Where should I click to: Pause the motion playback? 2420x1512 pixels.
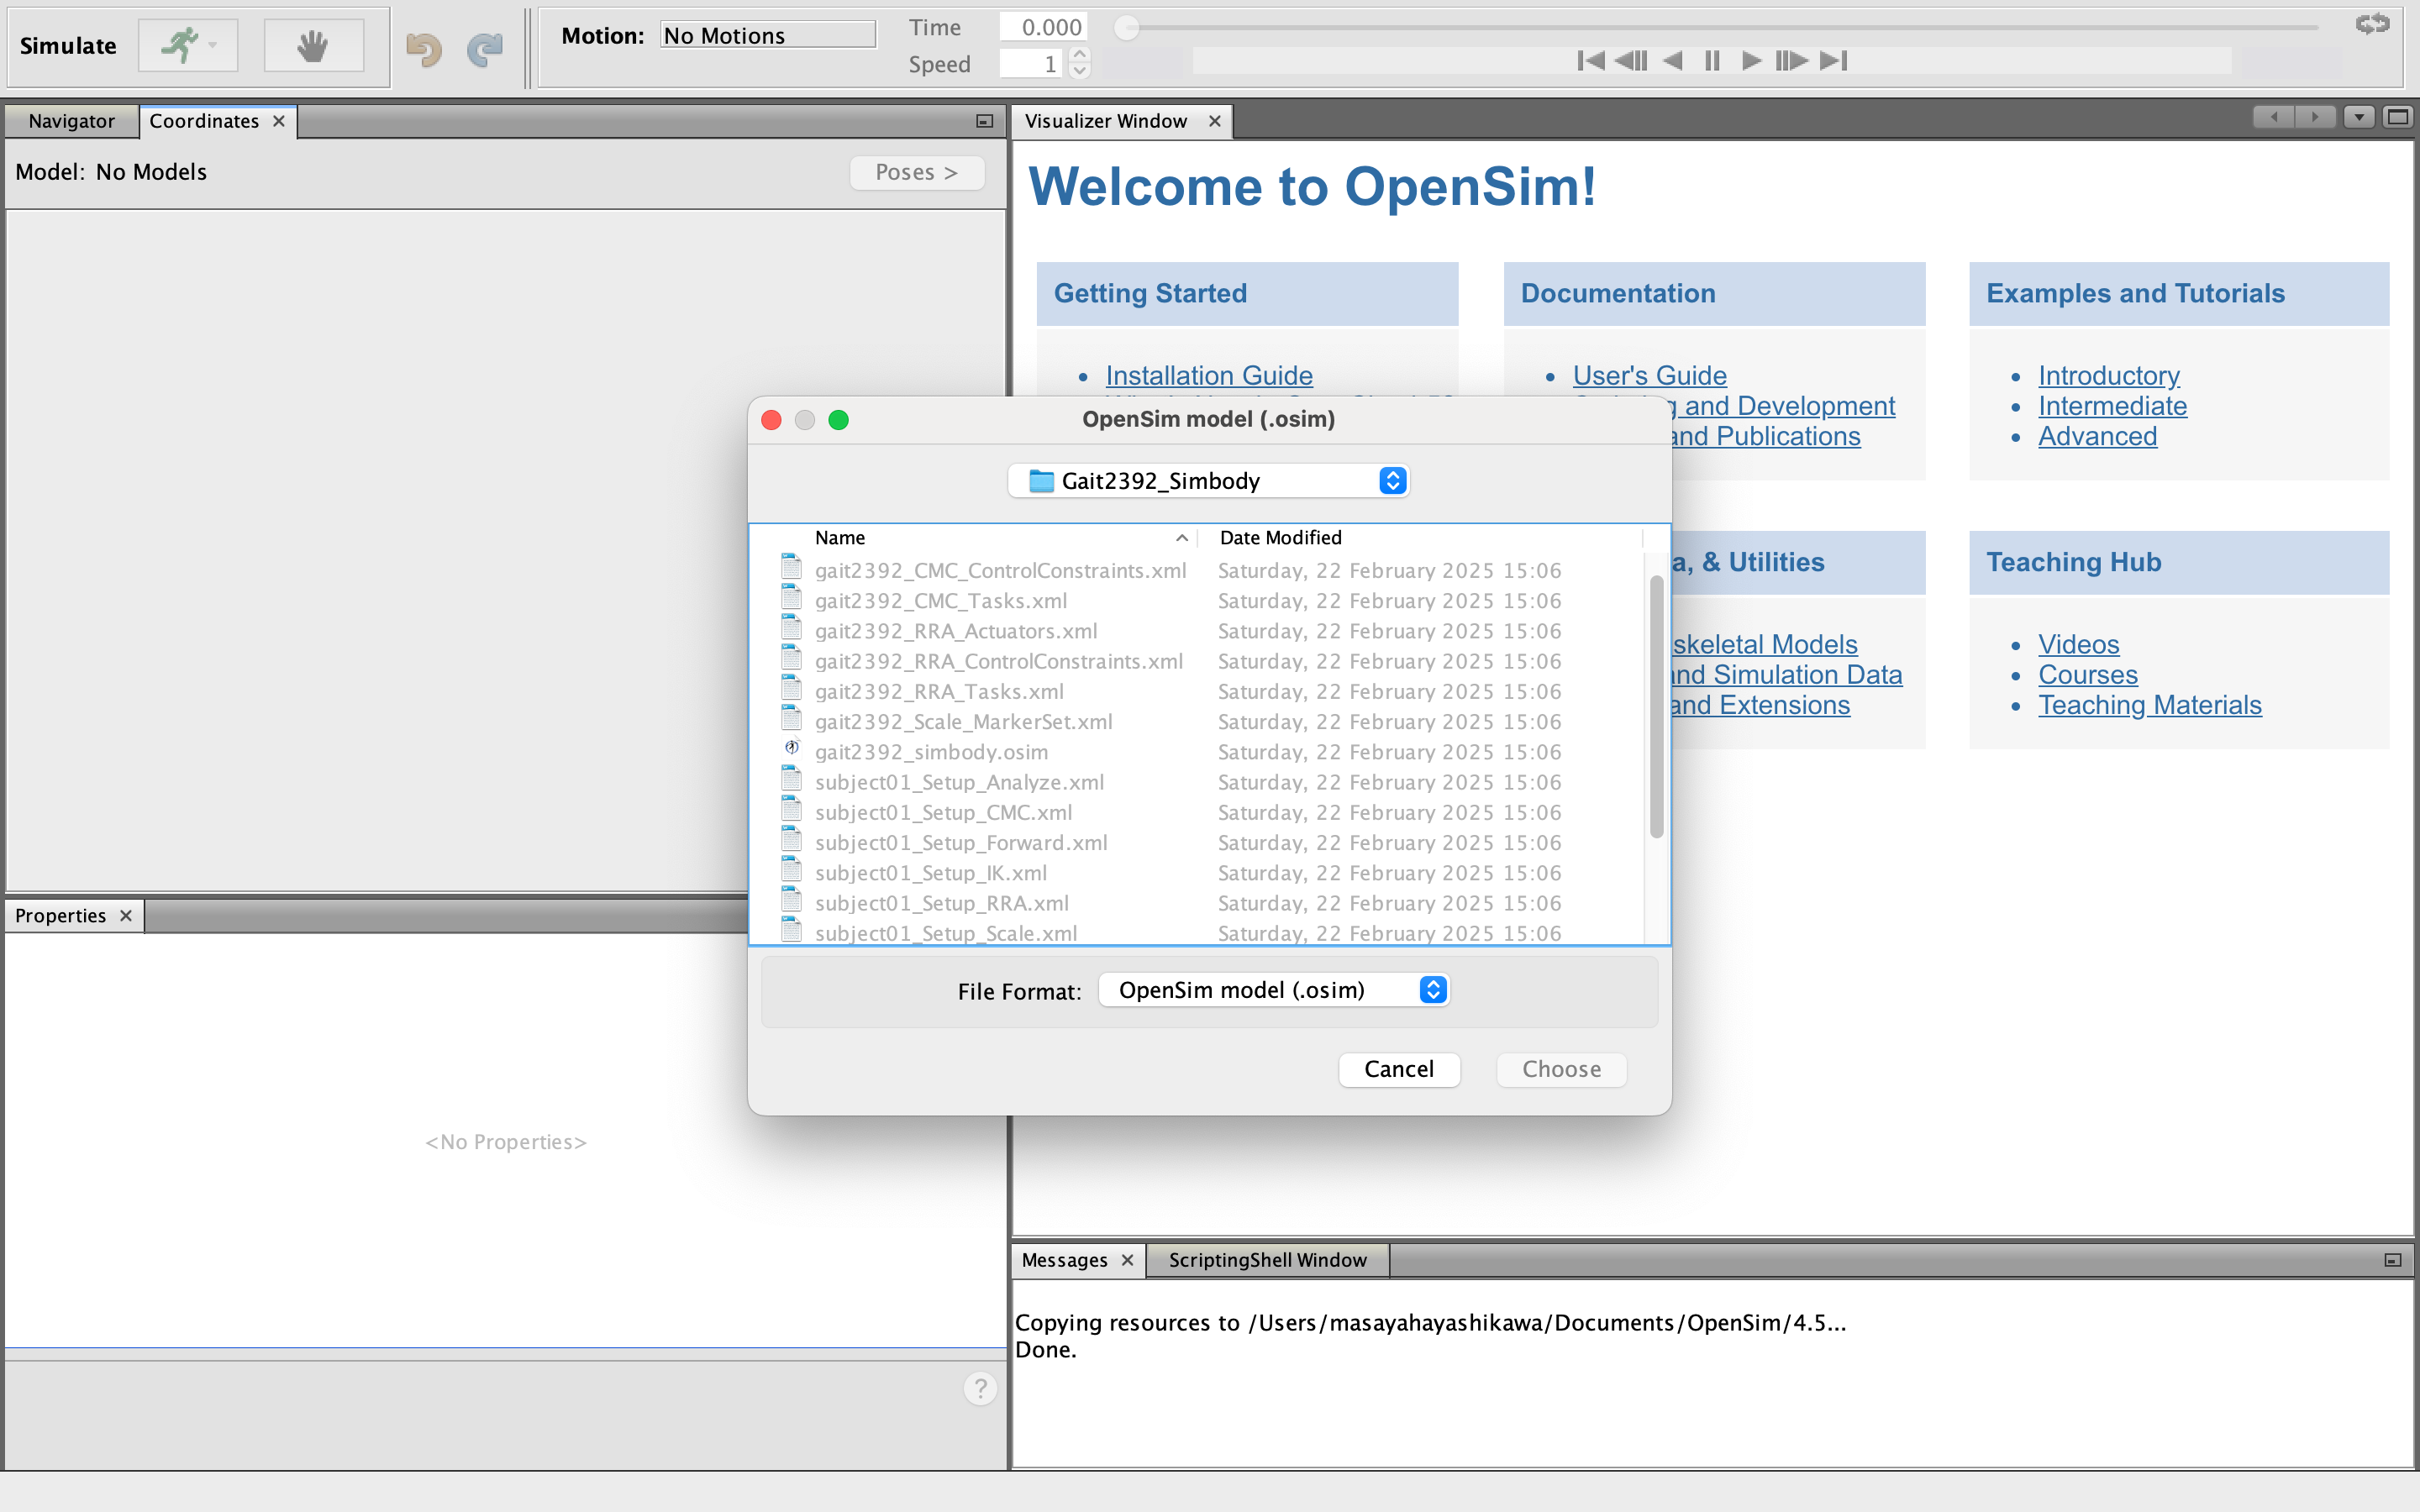click(1712, 61)
